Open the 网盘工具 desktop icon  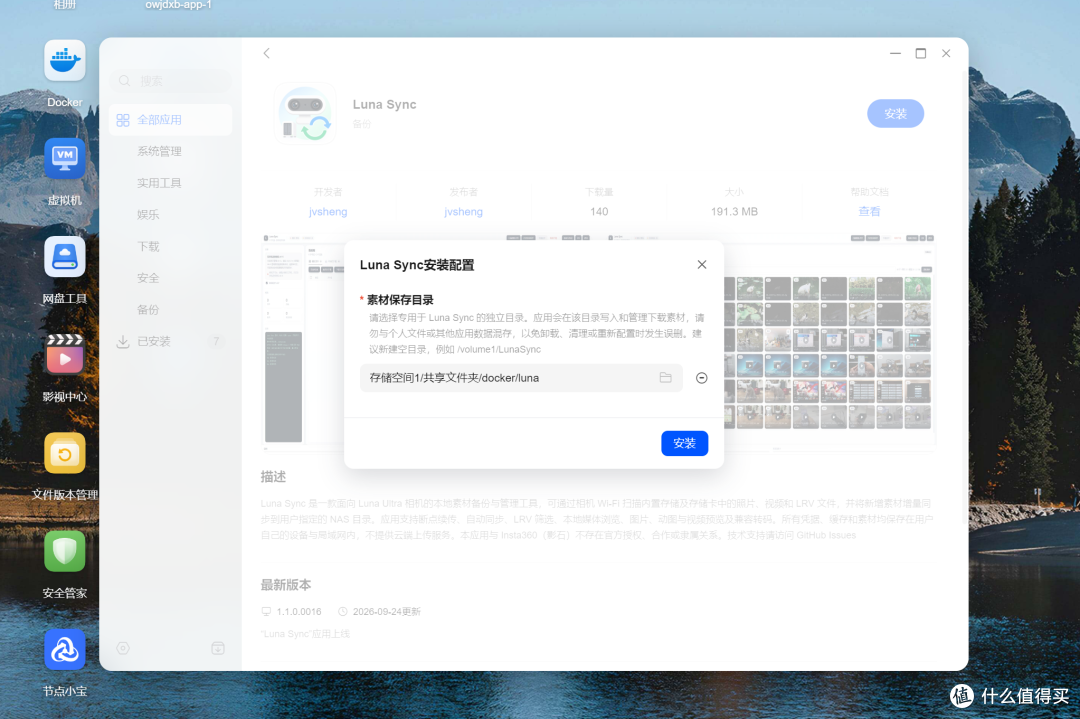coord(65,257)
